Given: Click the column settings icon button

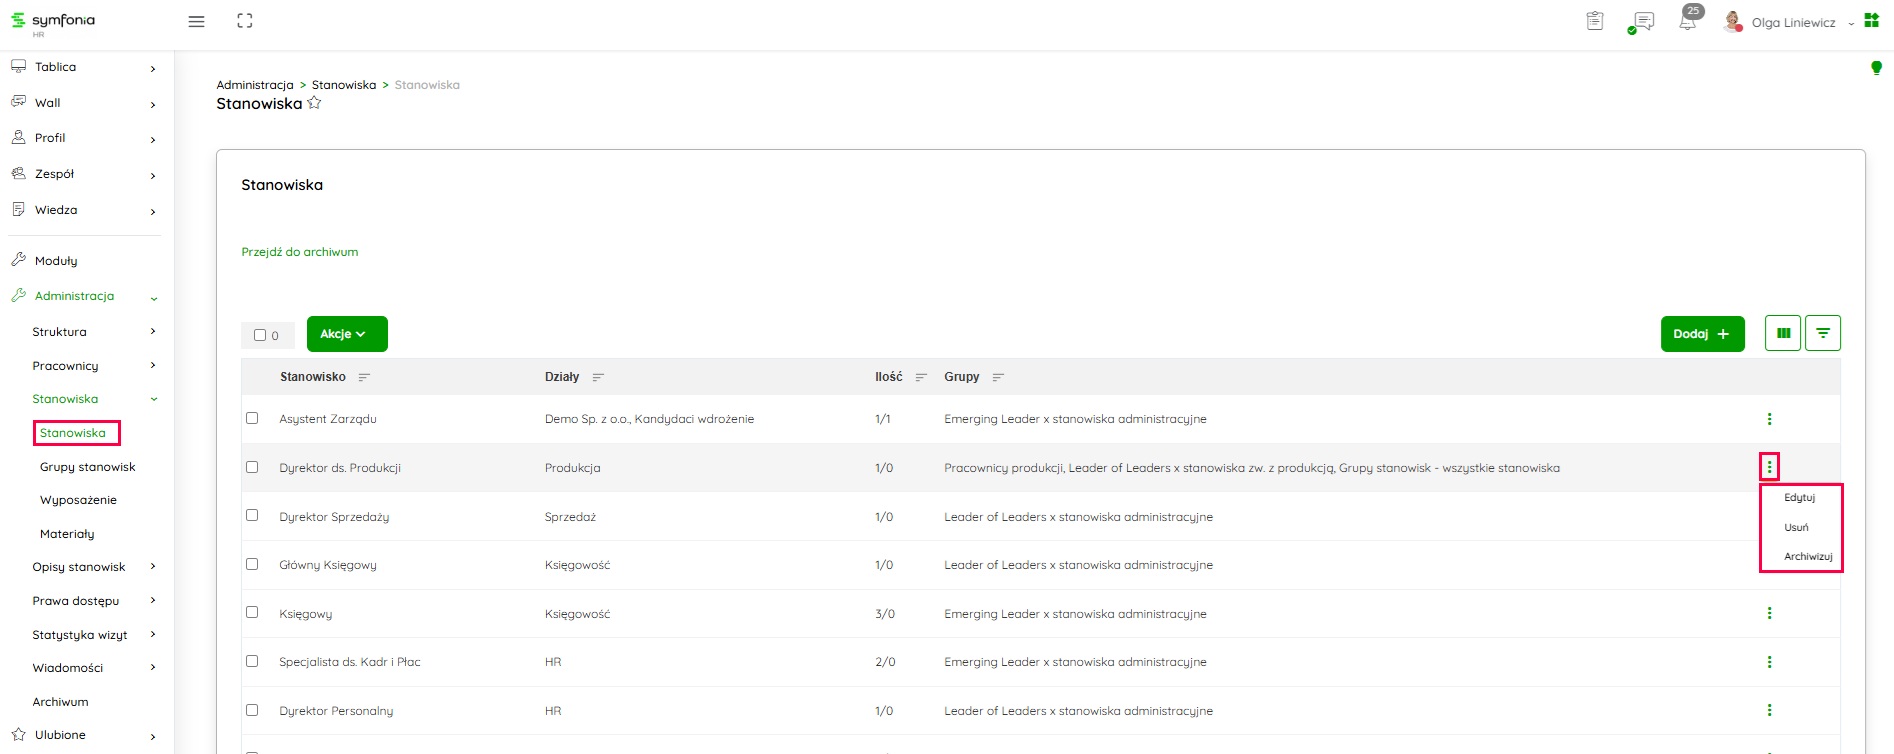Looking at the screenshot, I should (1783, 333).
